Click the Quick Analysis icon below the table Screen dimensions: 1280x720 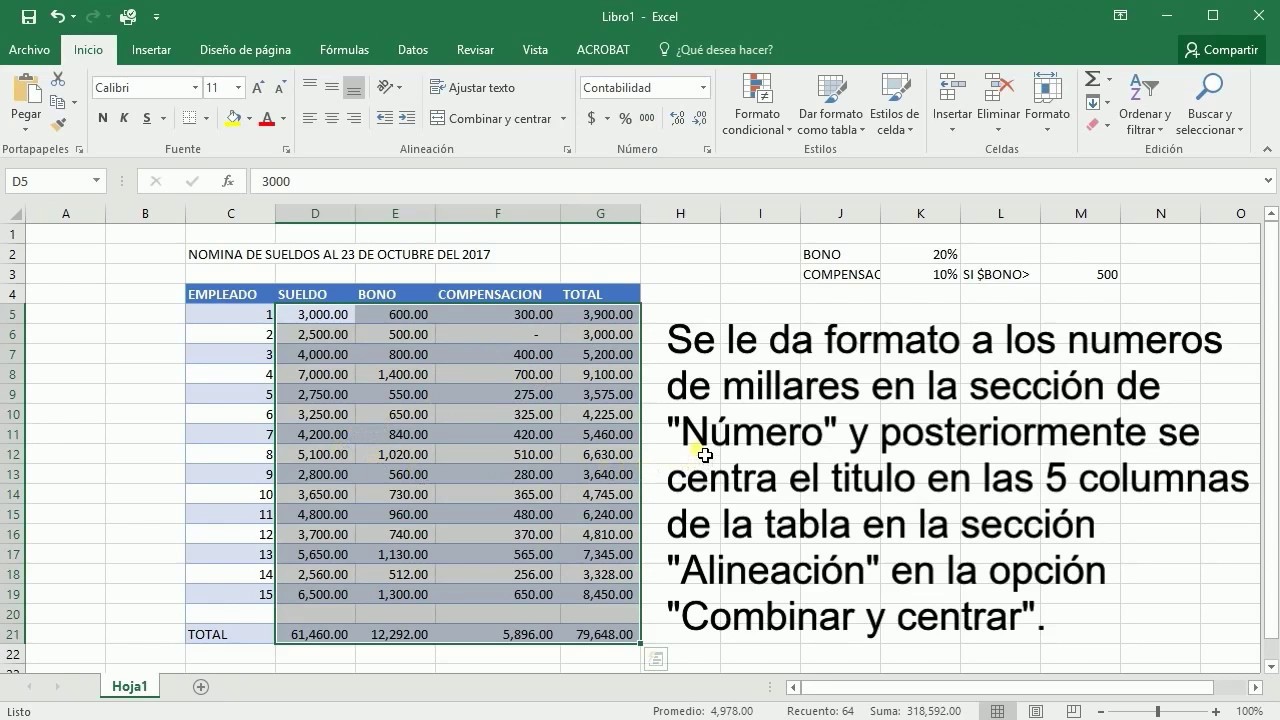tap(655, 658)
